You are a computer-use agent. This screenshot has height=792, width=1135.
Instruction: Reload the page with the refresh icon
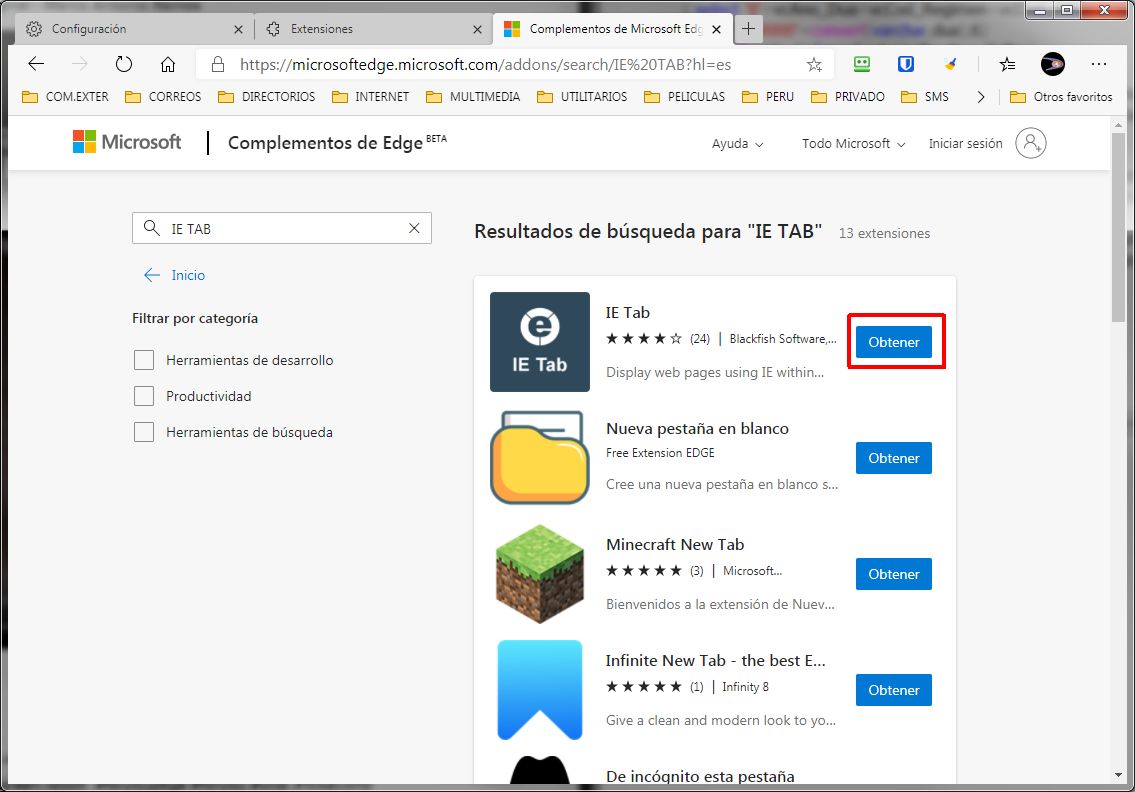[x=124, y=64]
